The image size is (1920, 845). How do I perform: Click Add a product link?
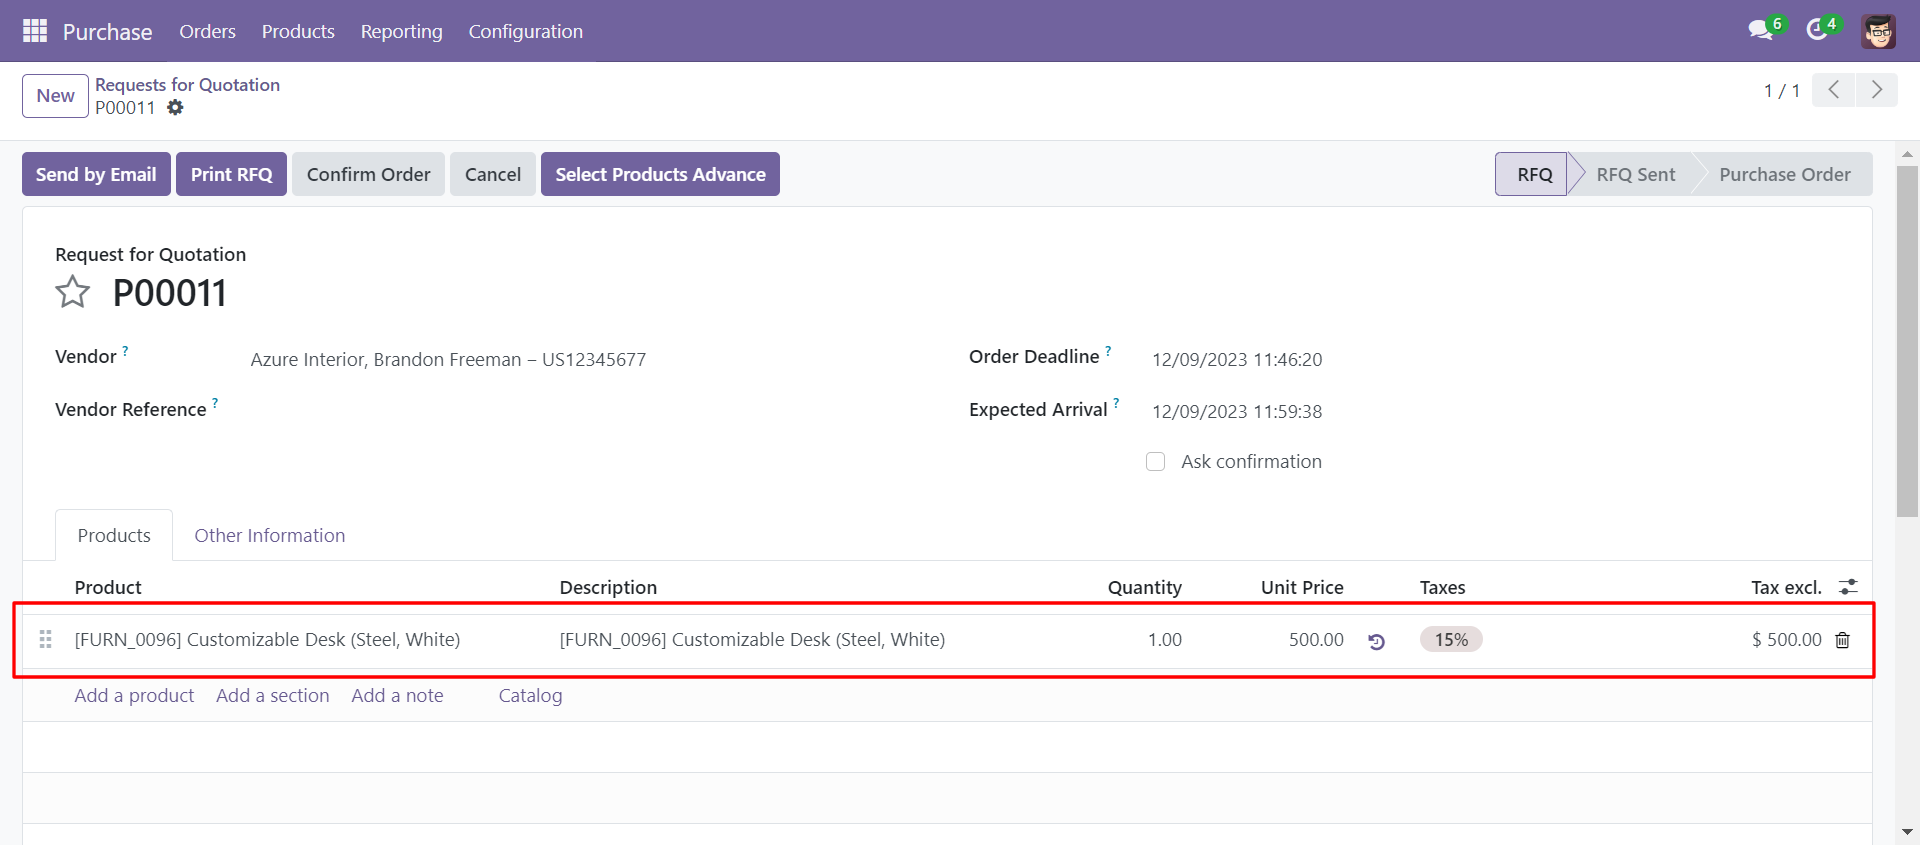click(x=134, y=695)
